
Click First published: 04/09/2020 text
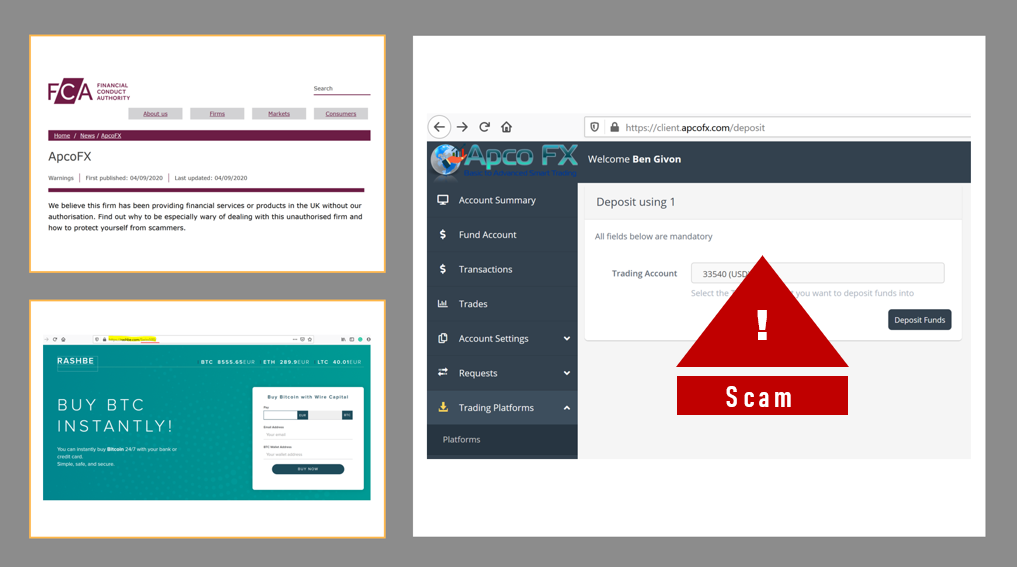124,178
